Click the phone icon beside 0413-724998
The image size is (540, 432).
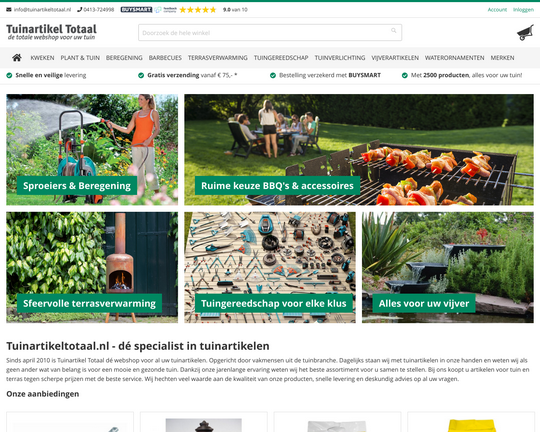point(80,10)
